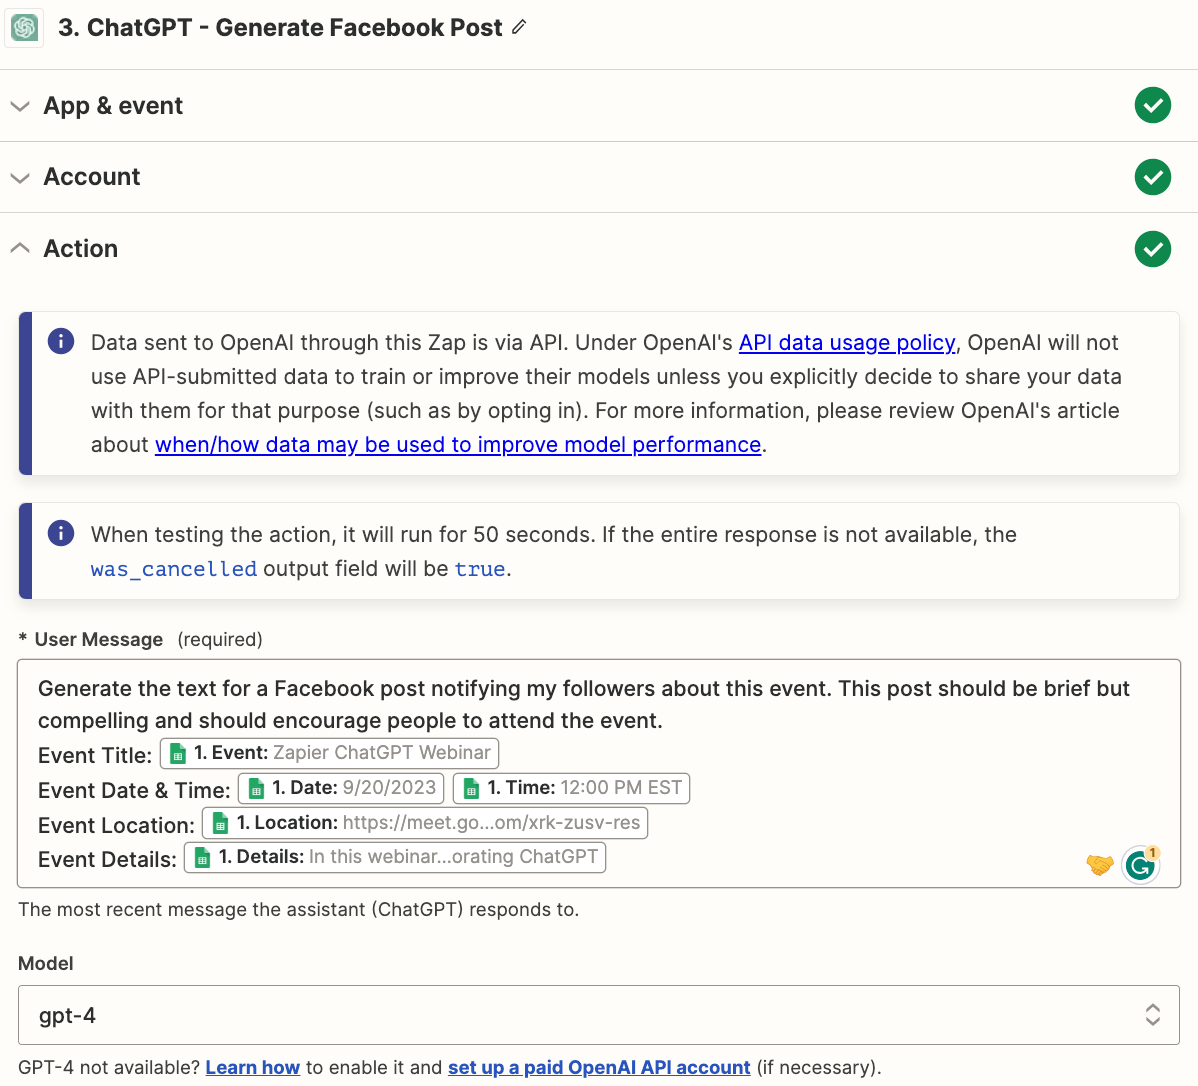The image size is (1198, 1086).
Task: Click the Google Sheets icon in Details pill
Action: tap(202, 857)
